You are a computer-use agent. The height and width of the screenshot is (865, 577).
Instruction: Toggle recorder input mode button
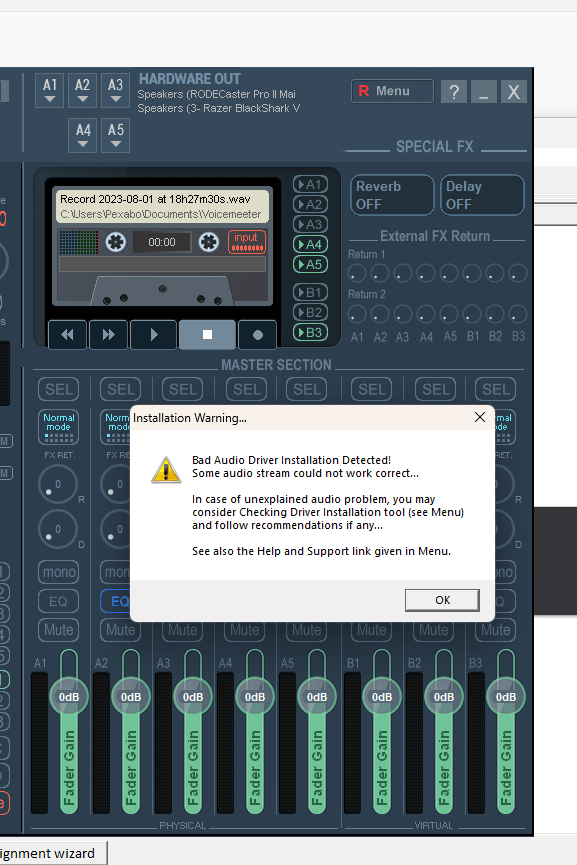point(247,242)
